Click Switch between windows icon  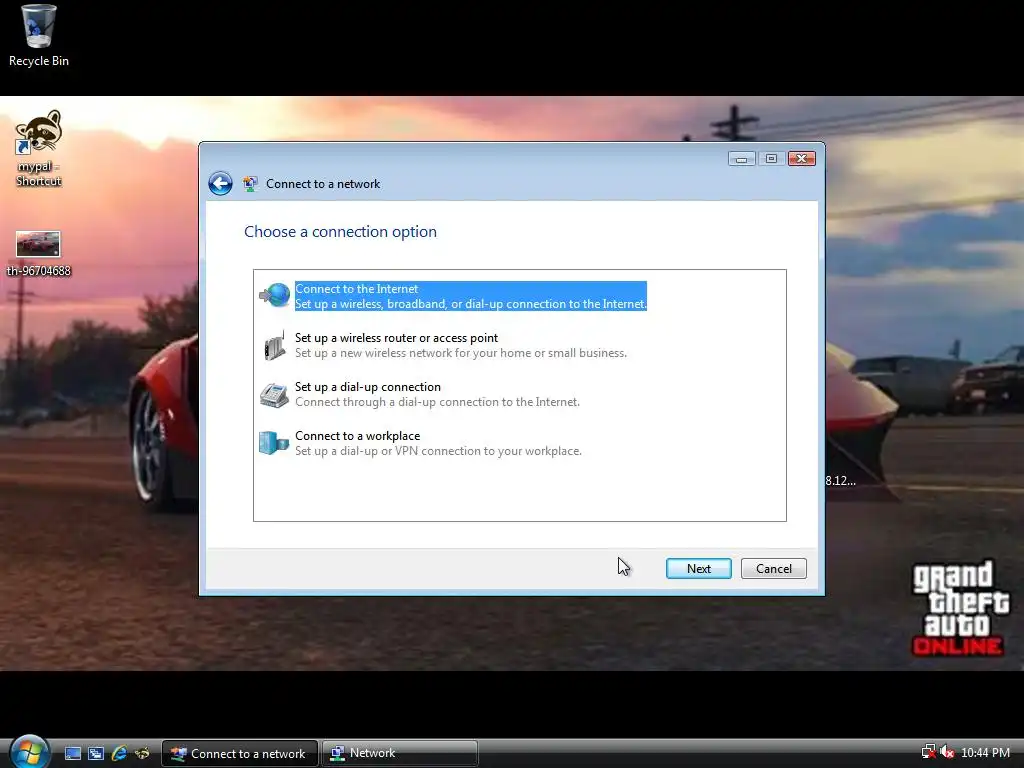[x=96, y=753]
